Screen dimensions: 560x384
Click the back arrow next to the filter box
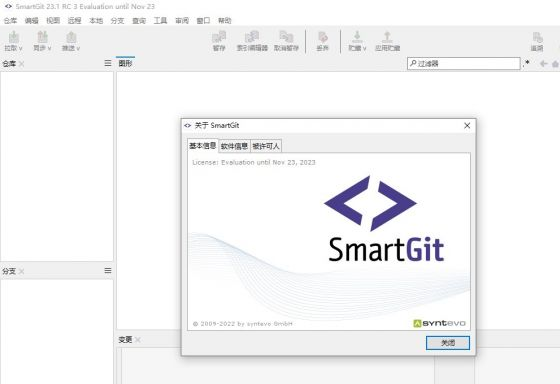(x=544, y=64)
